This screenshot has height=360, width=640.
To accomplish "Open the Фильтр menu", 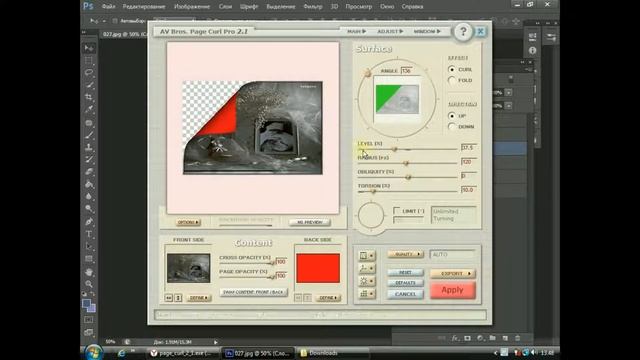I will click(x=313, y=7).
